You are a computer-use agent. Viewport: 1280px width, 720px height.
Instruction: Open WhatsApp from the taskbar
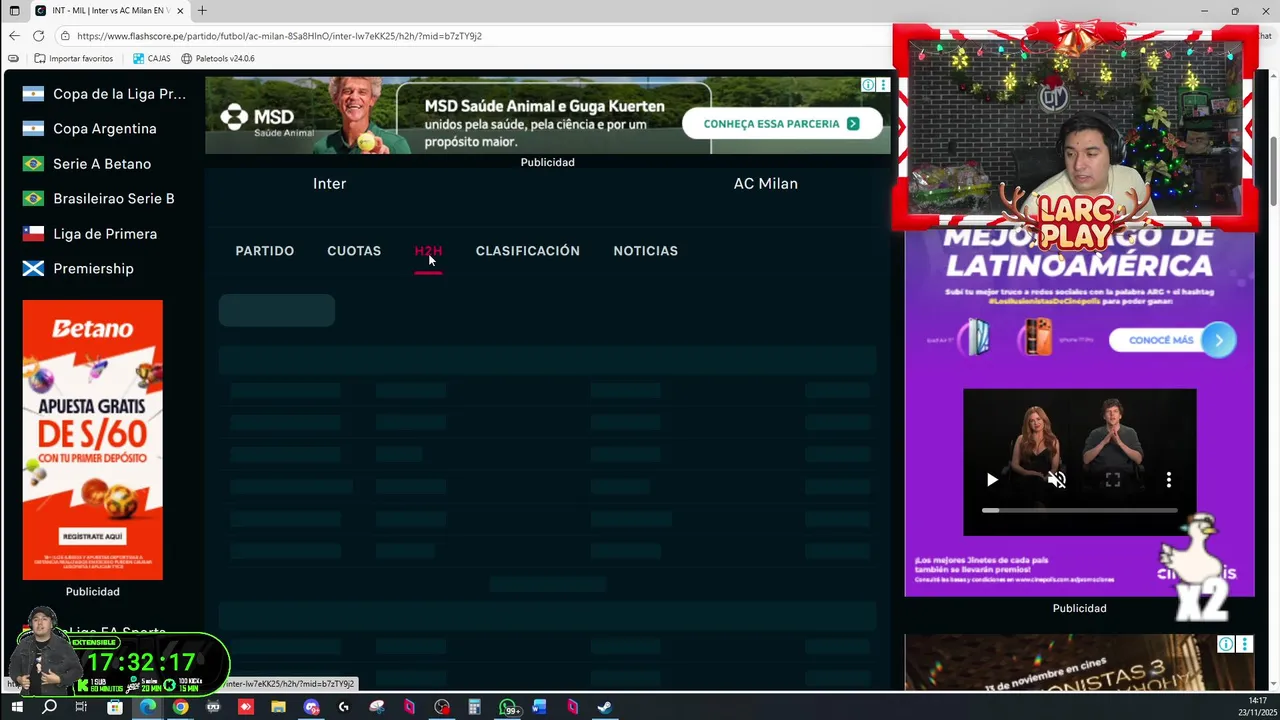point(508,707)
